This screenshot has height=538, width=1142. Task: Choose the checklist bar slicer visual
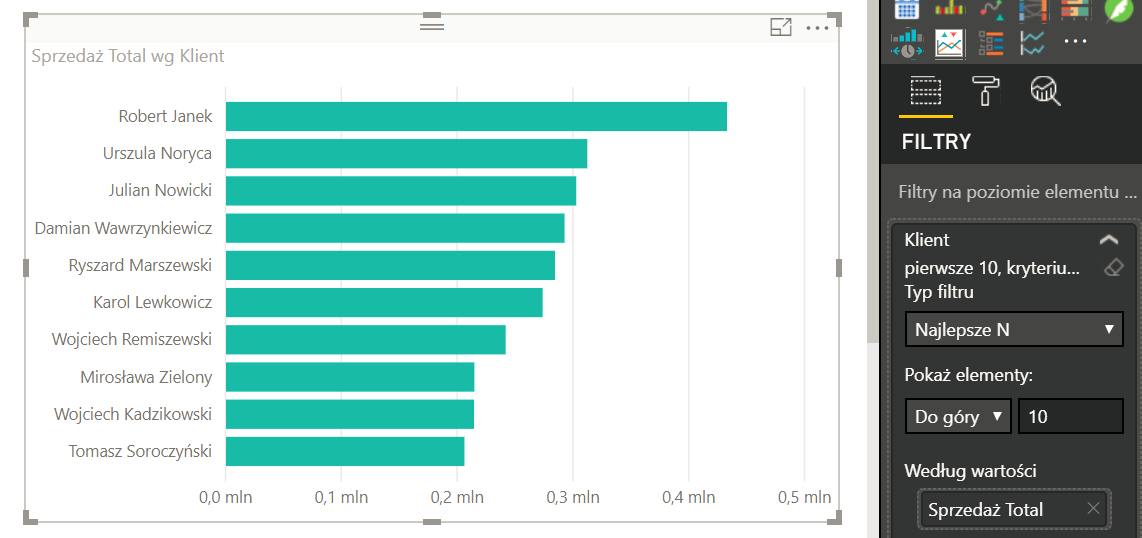point(991,43)
